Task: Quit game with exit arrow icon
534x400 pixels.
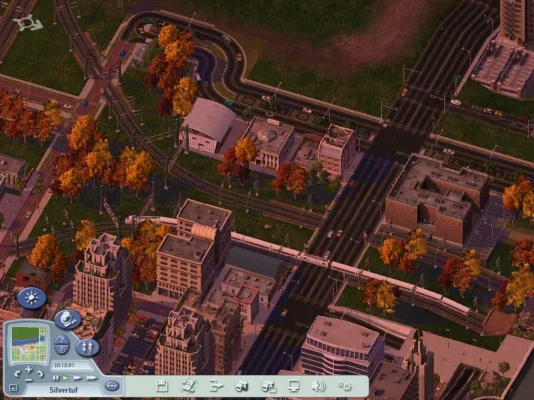Action: tap(216, 386)
